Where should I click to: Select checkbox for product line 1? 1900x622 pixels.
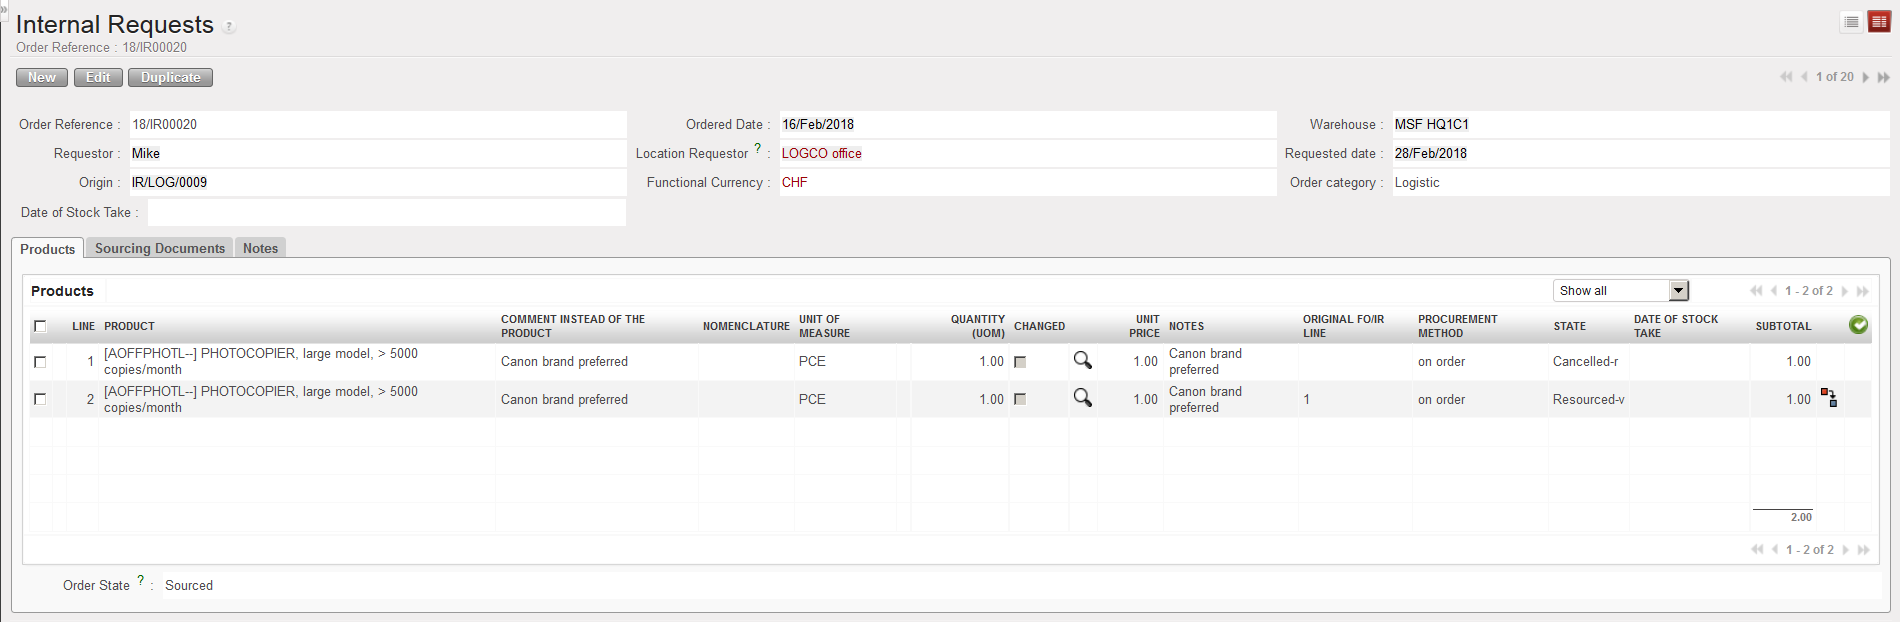pos(40,361)
